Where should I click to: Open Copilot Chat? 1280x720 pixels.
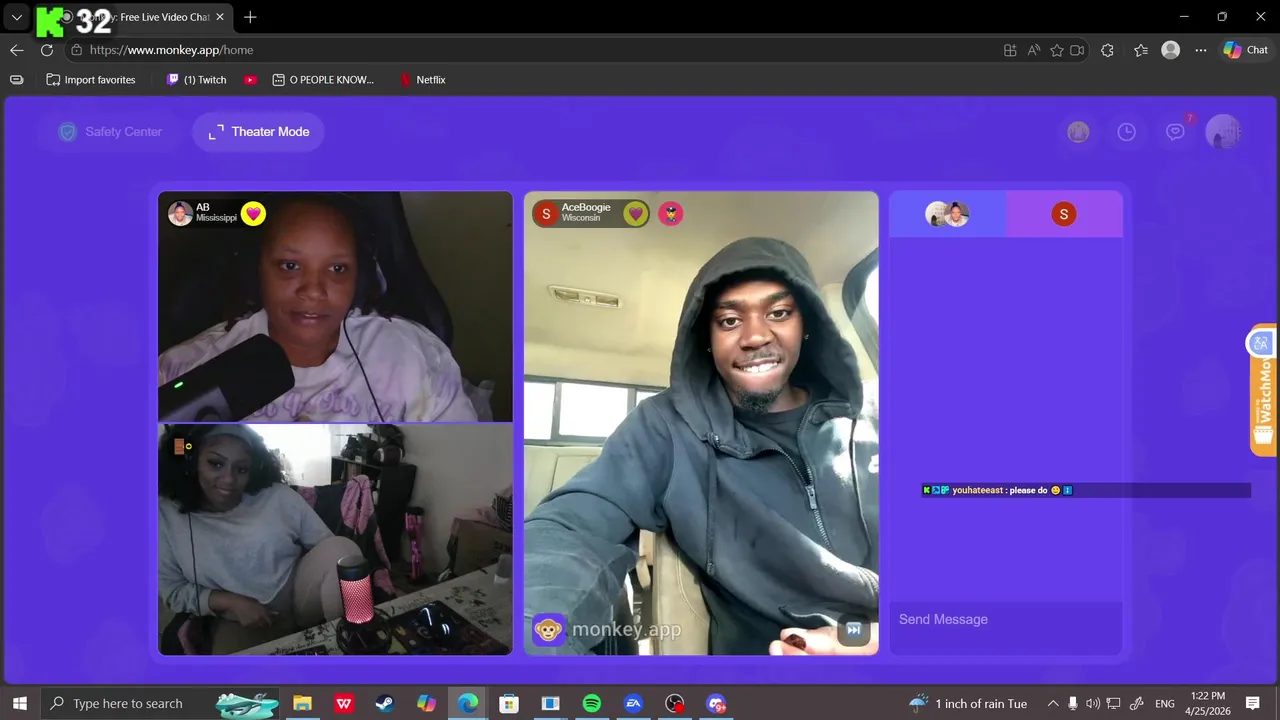click(x=1246, y=50)
